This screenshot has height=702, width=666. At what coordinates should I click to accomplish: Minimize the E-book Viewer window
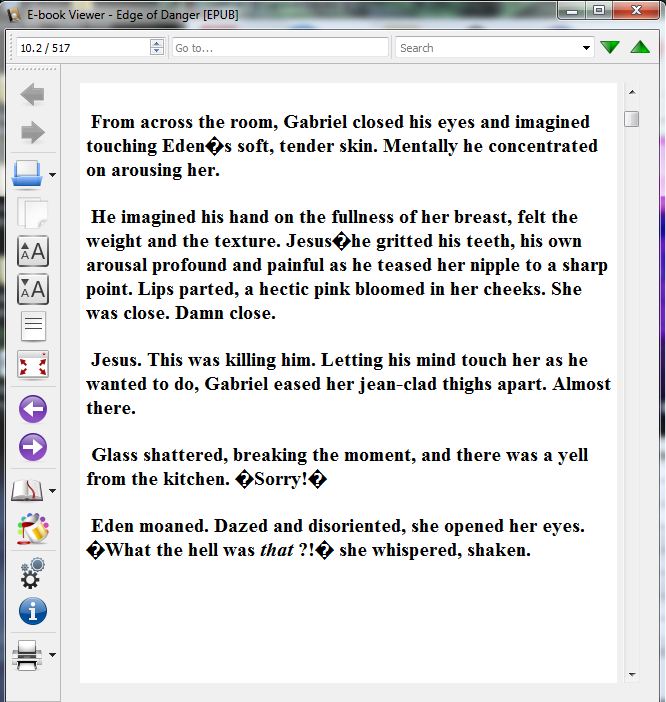(572, 11)
